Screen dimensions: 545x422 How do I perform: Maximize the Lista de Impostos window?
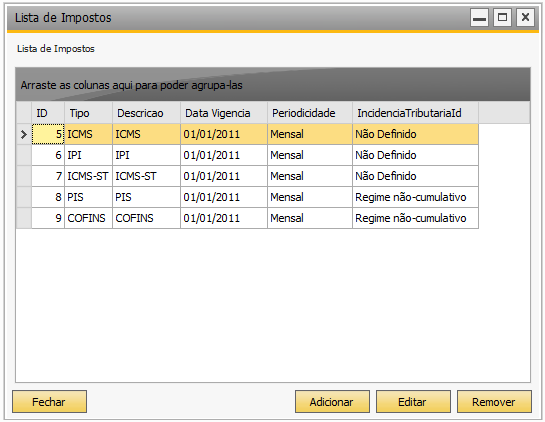502,17
